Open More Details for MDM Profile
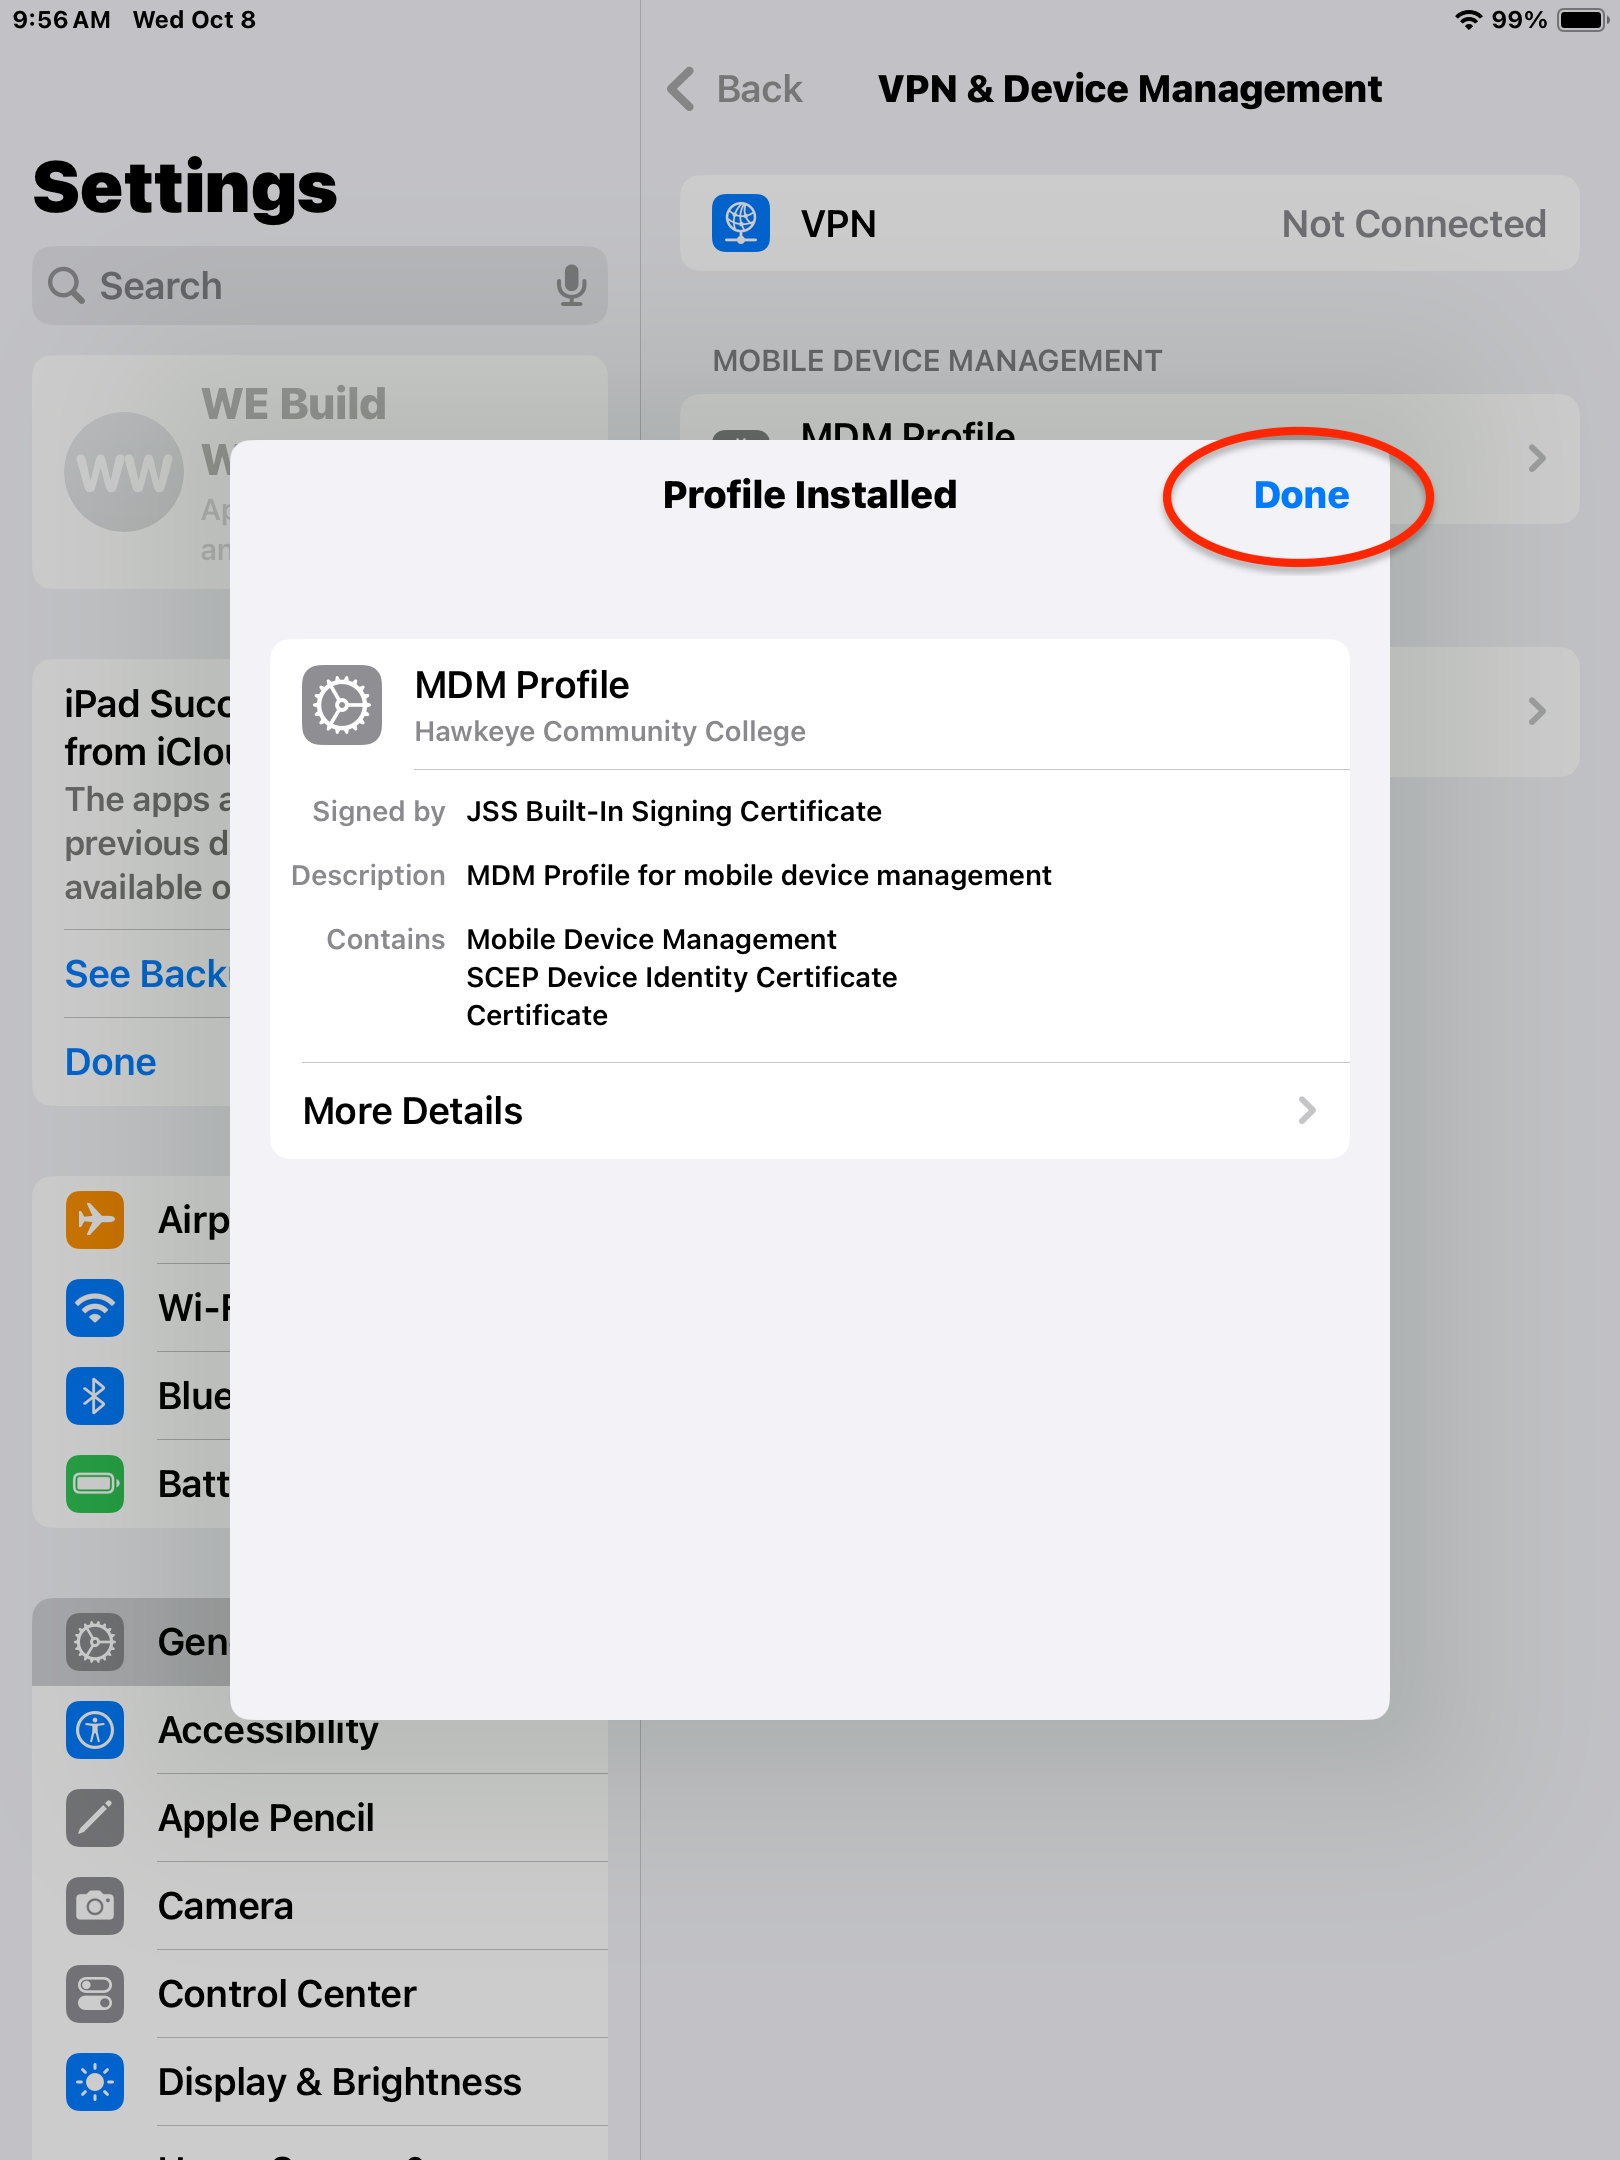The width and height of the screenshot is (1620, 2160). 809,1111
